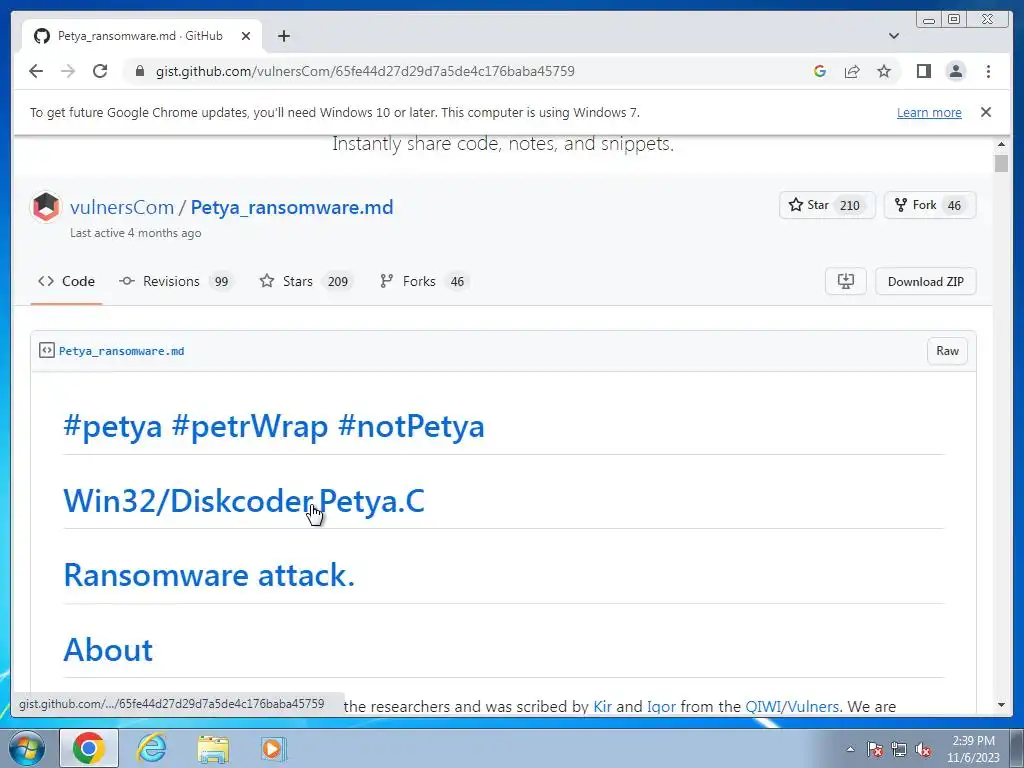Dismiss the Chrome update notification bar
Viewport: 1024px width, 768px height.
(985, 112)
